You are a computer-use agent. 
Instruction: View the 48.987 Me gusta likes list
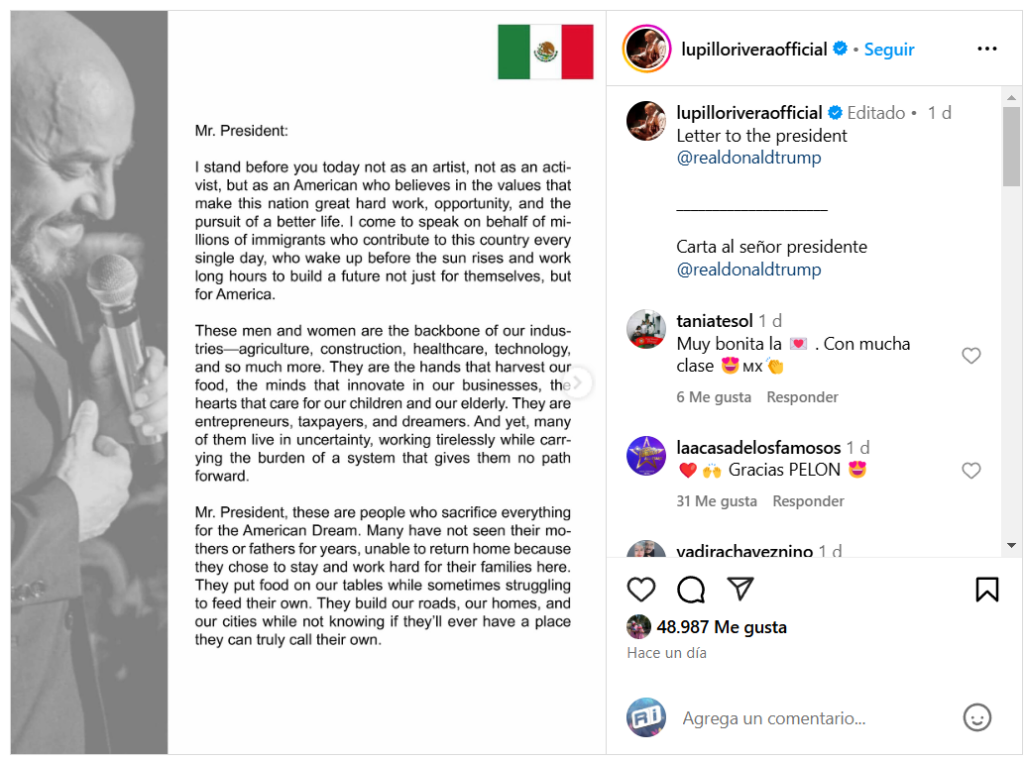pyautogui.click(x=721, y=627)
